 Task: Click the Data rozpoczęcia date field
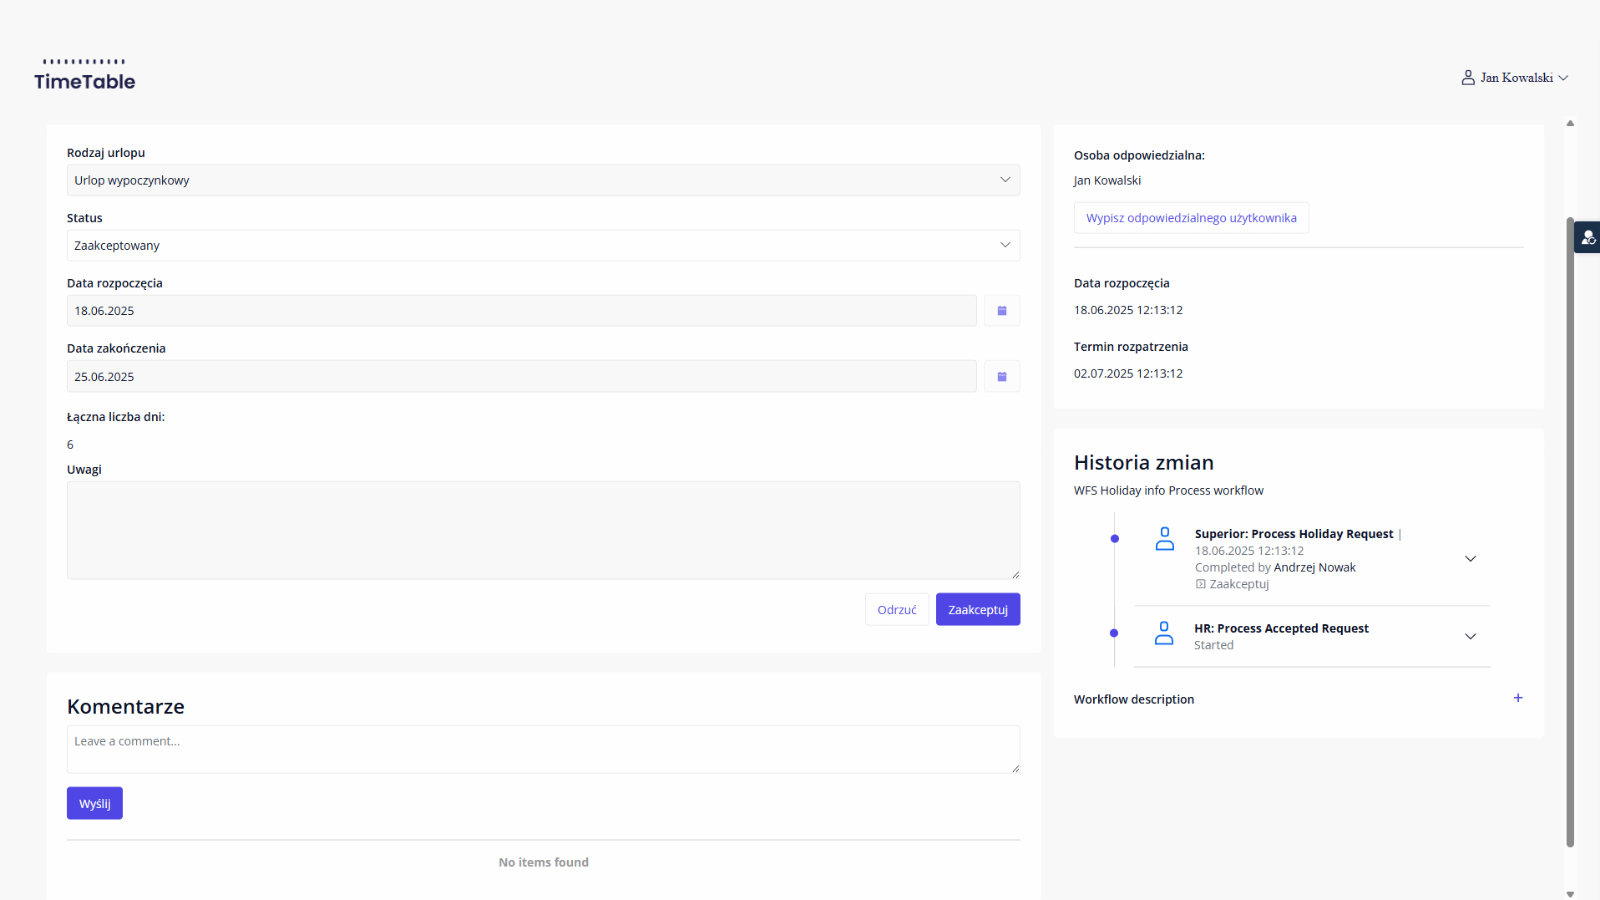point(521,311)
